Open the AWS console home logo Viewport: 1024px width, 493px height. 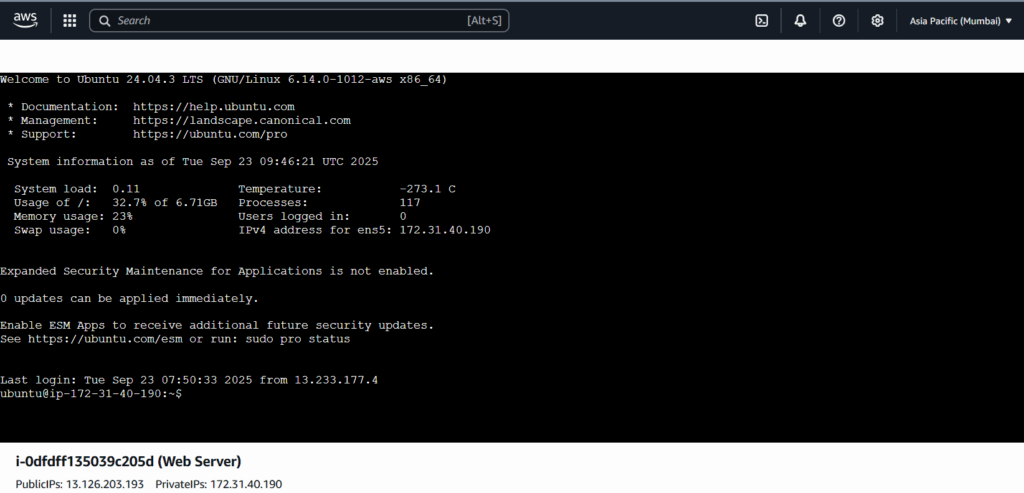tap(25, 20)
